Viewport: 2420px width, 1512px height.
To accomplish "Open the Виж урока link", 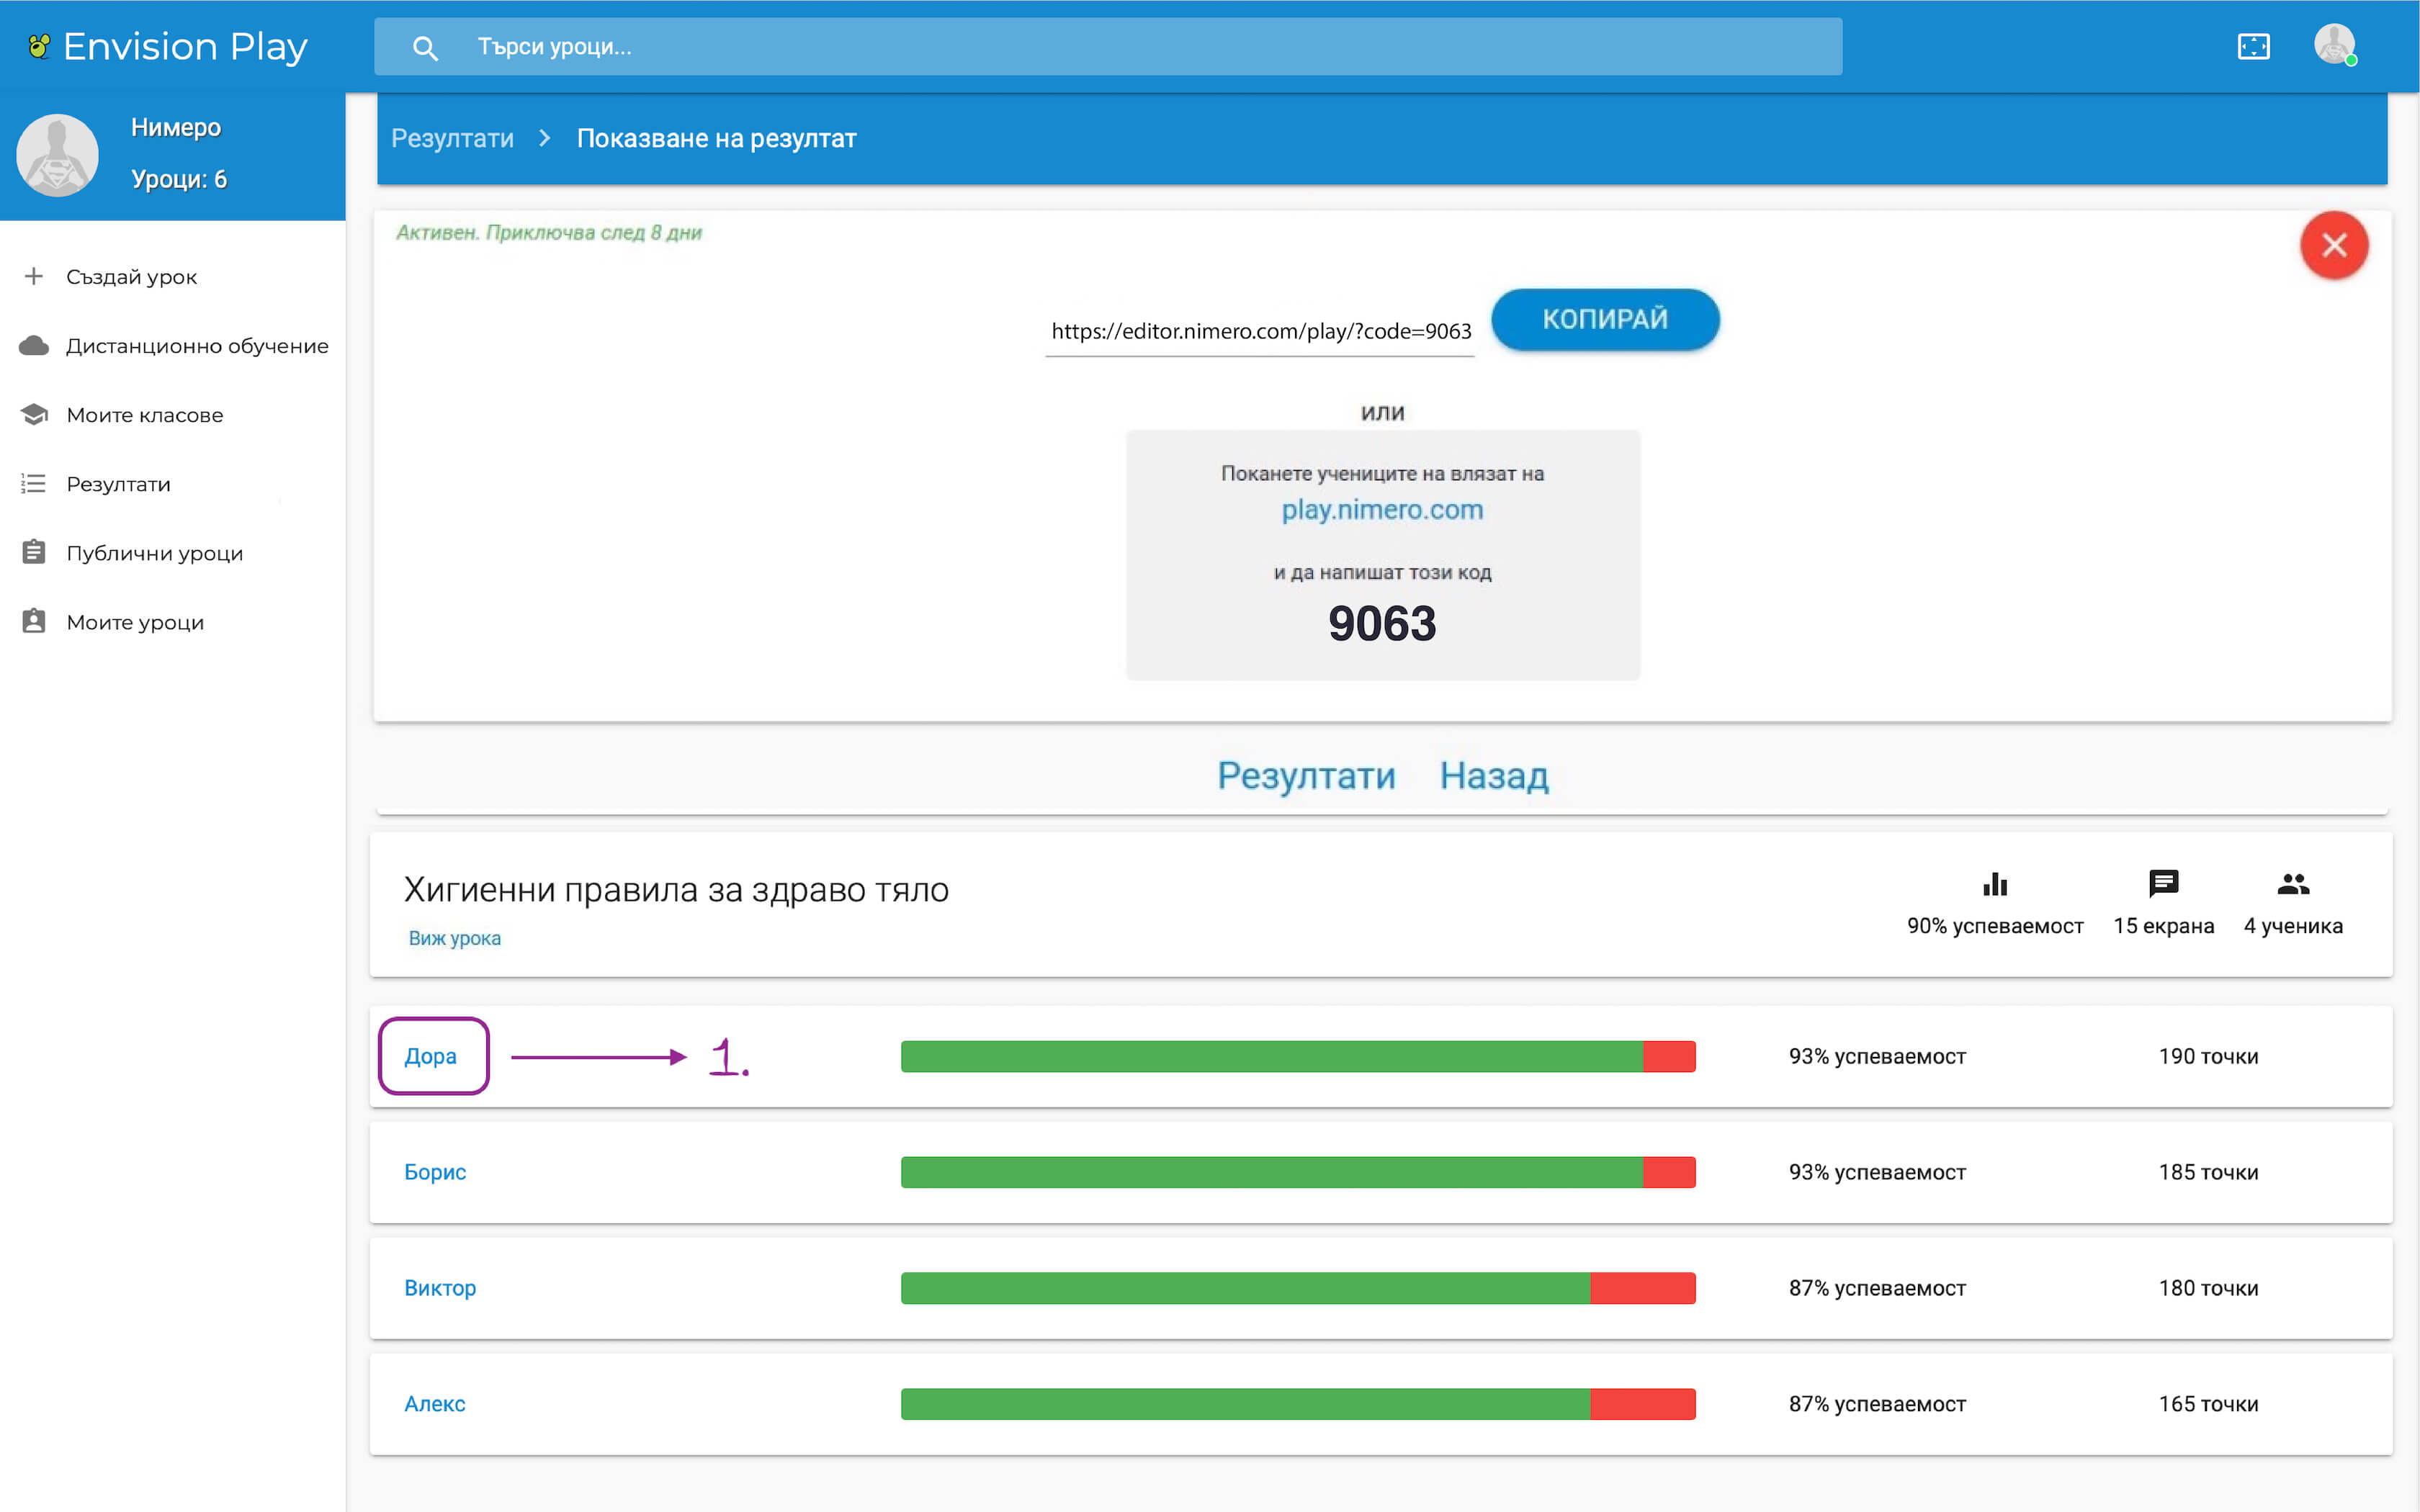I will [x=455, y=938].
